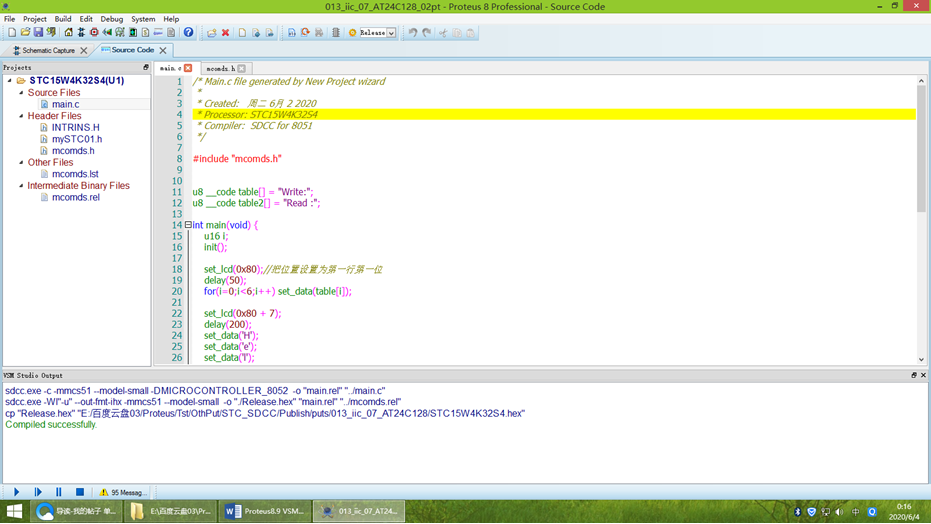Open Schematic Capture from the toolbar icon
The width and height of the screenshot is (931, 524).
click(81, 33)
